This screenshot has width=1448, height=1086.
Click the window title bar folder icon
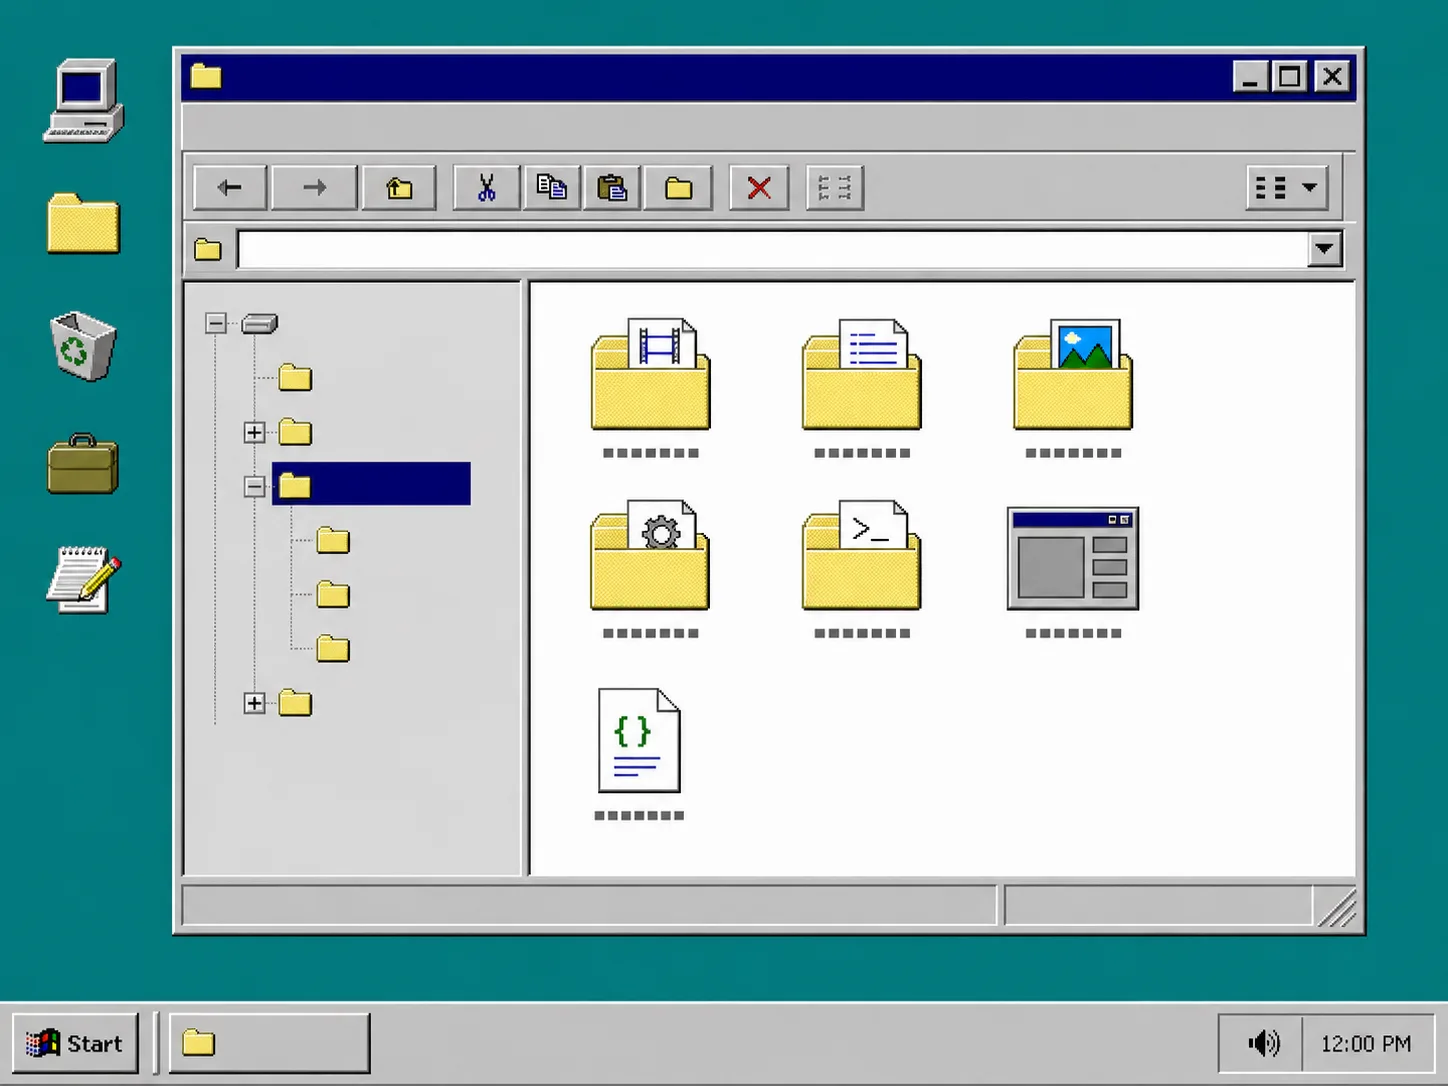[x=206, y=76]
